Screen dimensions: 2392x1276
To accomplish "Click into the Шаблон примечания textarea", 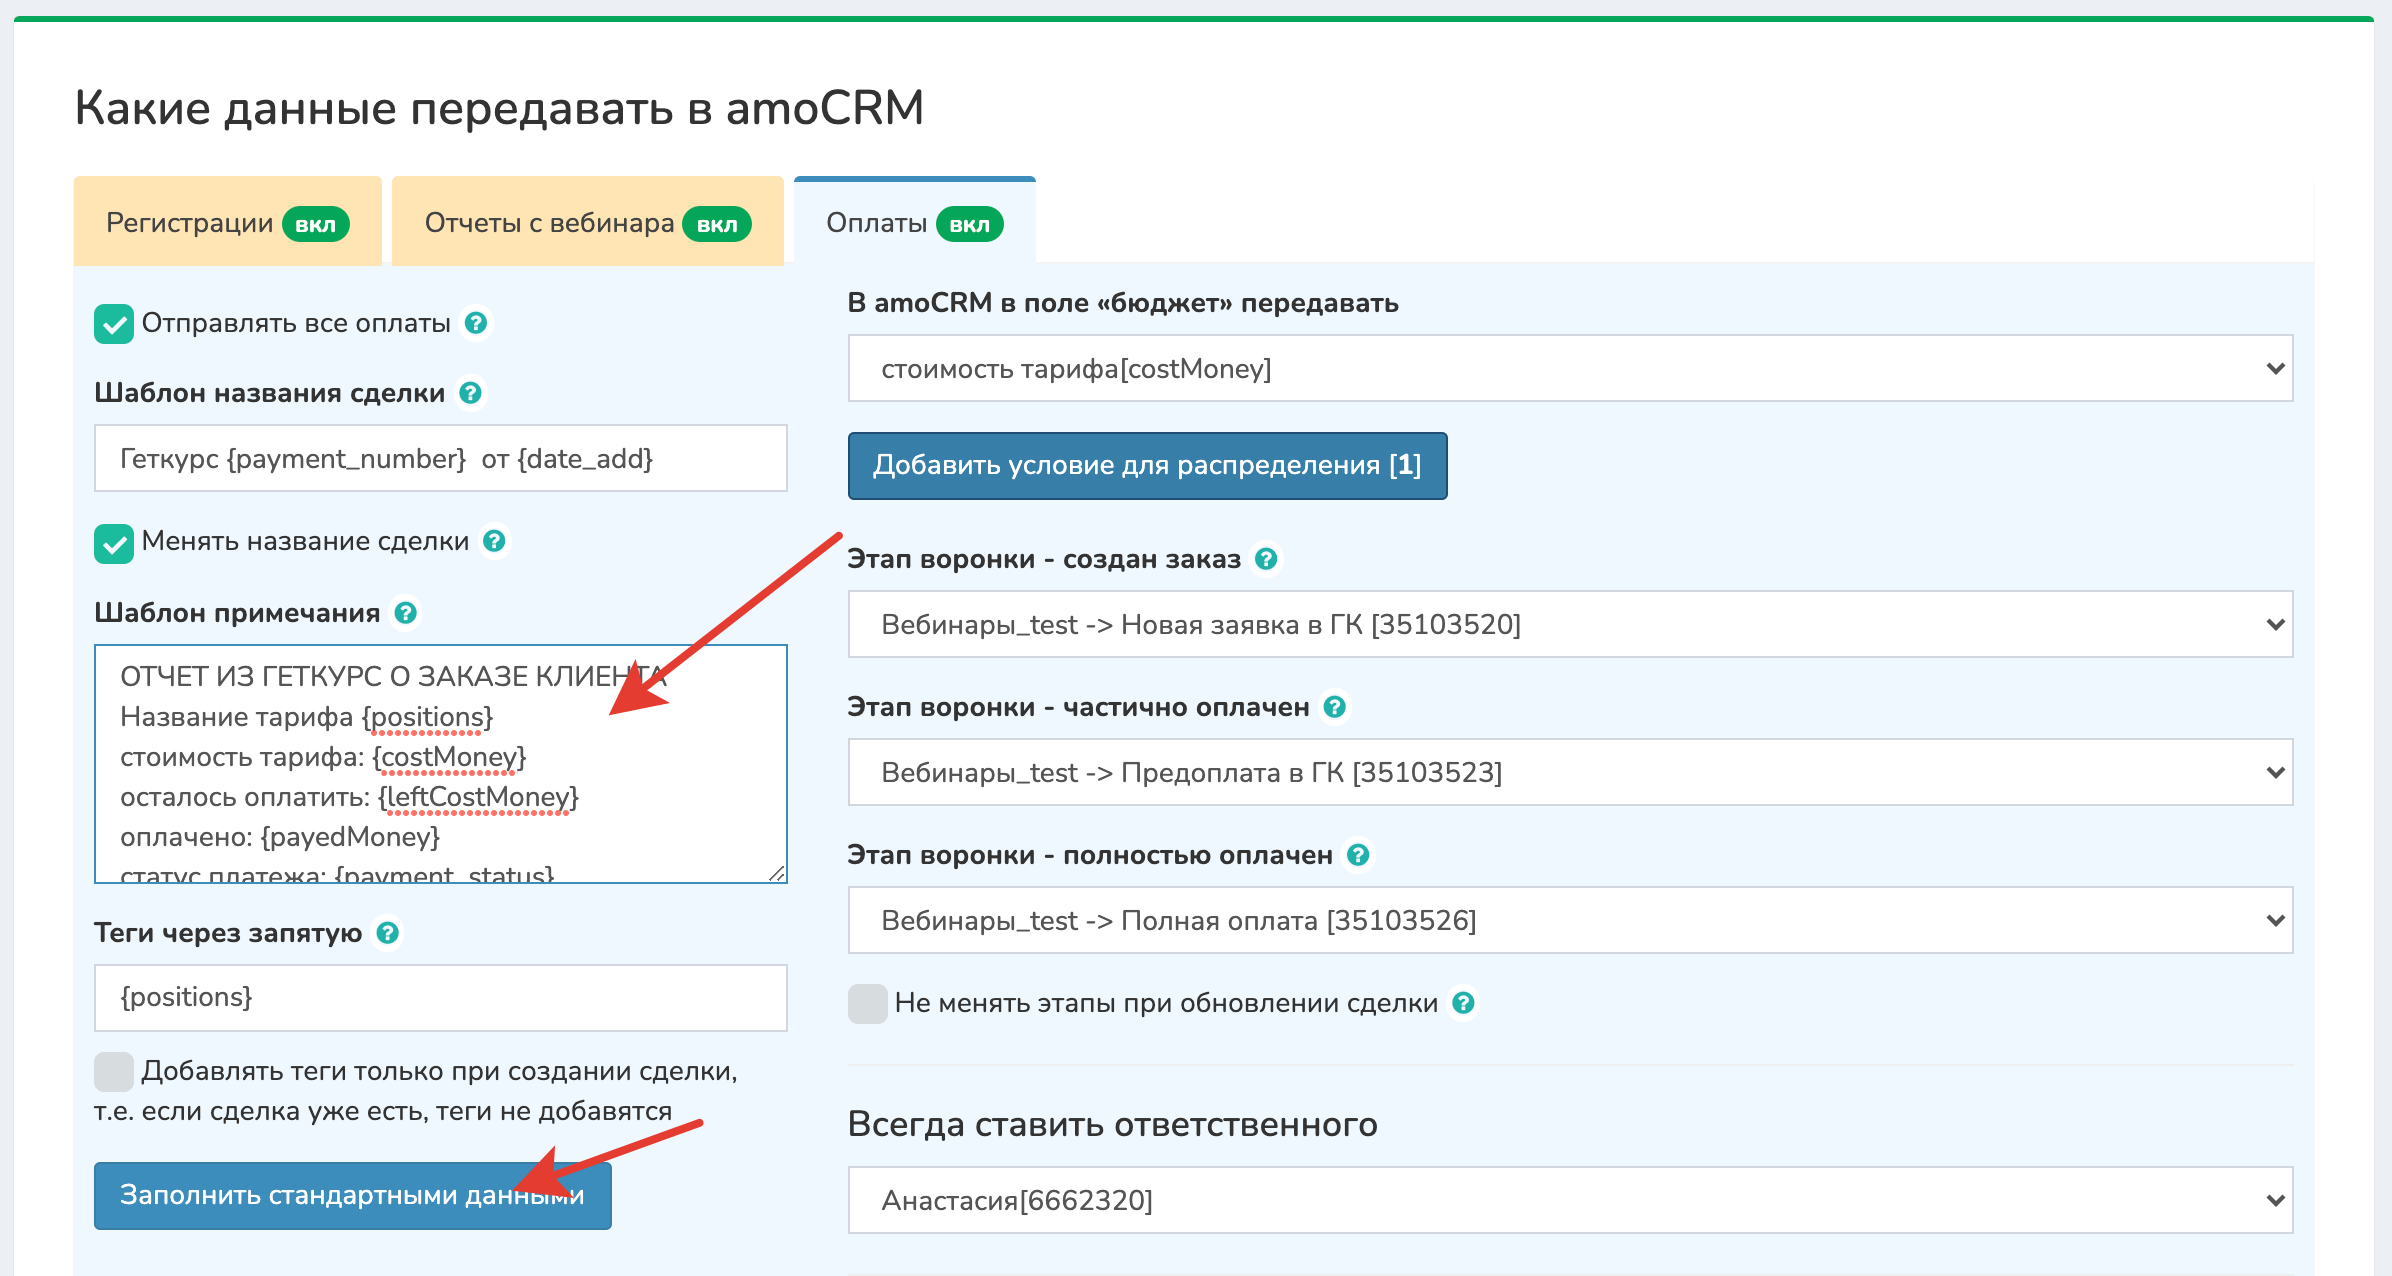I will [440, 764].
